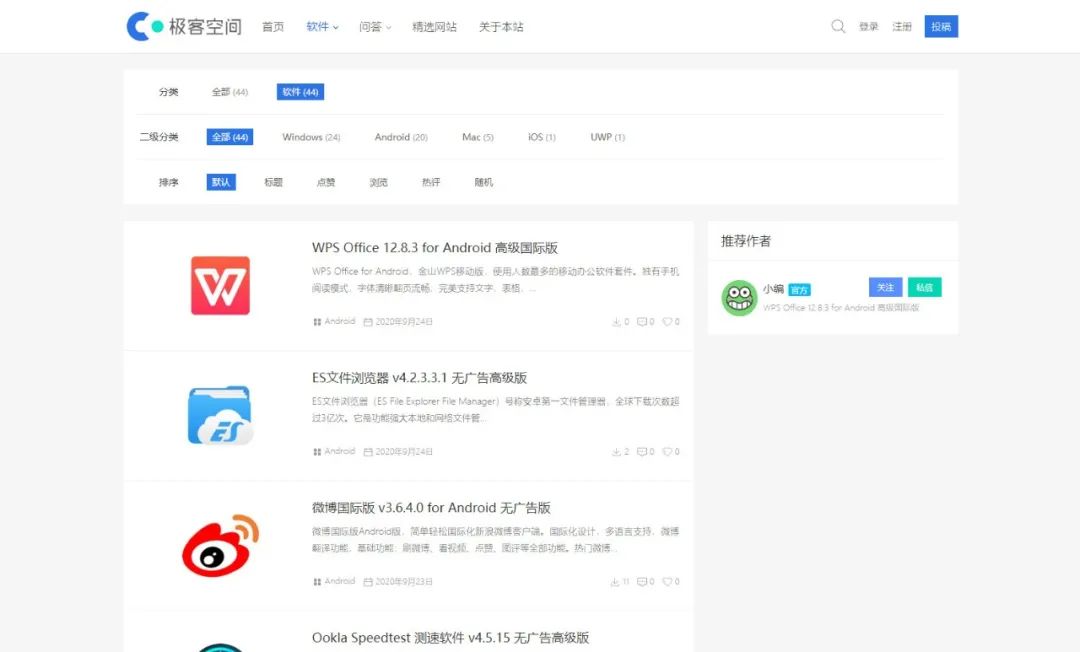Image resolution: width=1080 pixels, height=652 pixels.
Task: Sort the list by 默认
Action: (221, 182)
